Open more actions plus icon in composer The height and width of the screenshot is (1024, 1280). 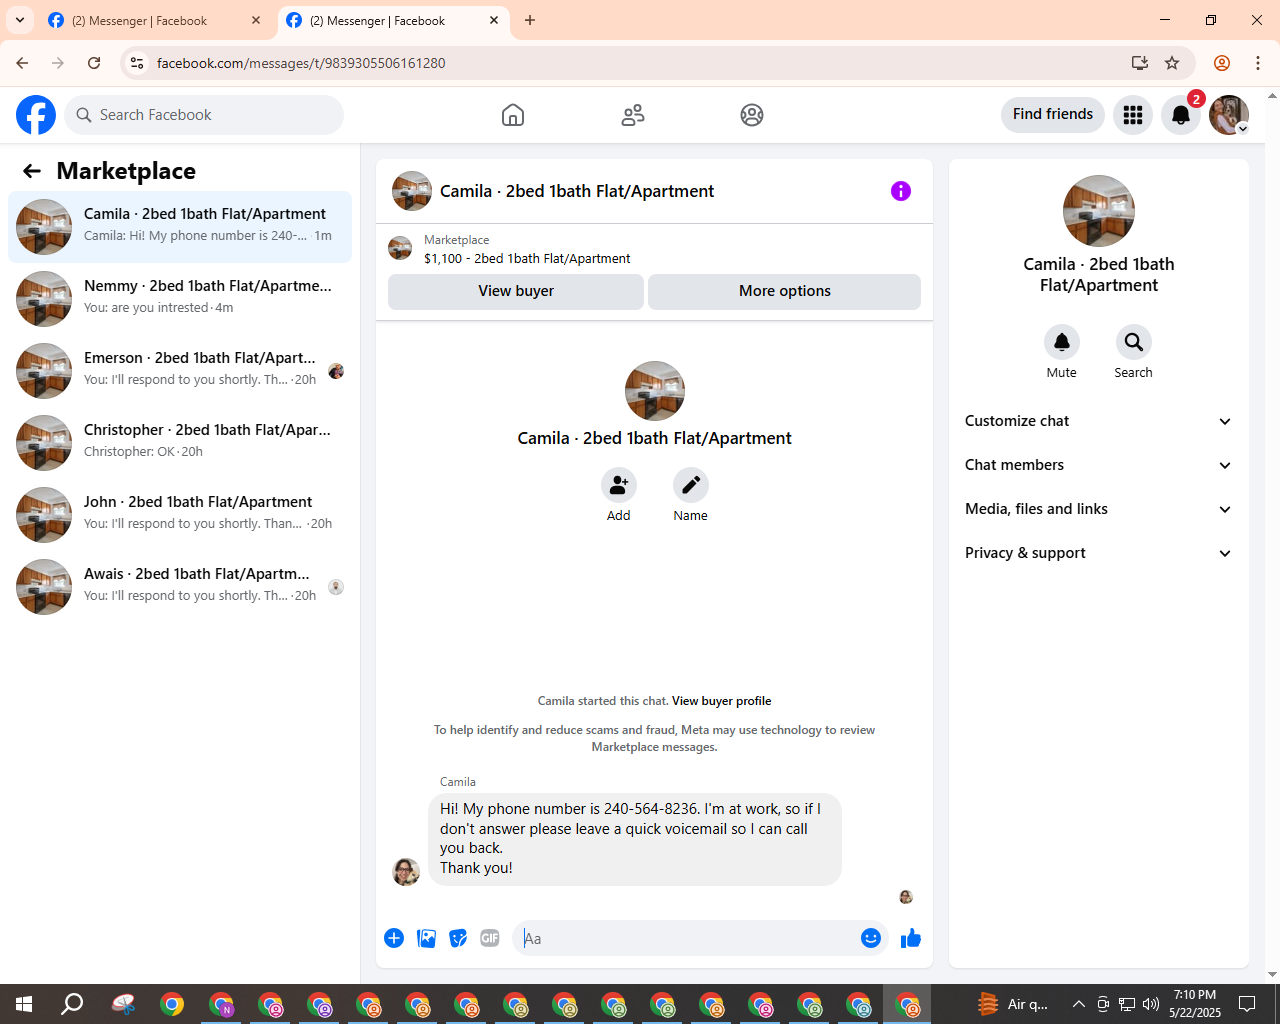(394, 938)
